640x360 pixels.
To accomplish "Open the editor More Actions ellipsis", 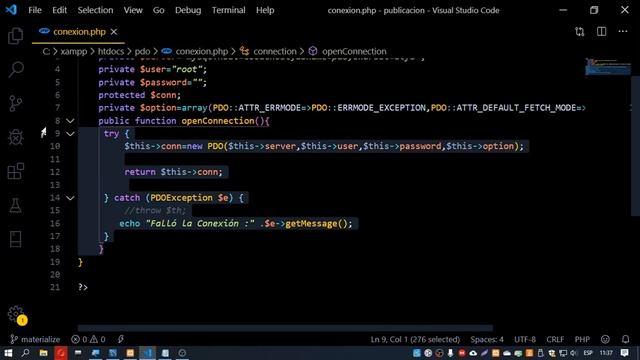I will 623,31.
